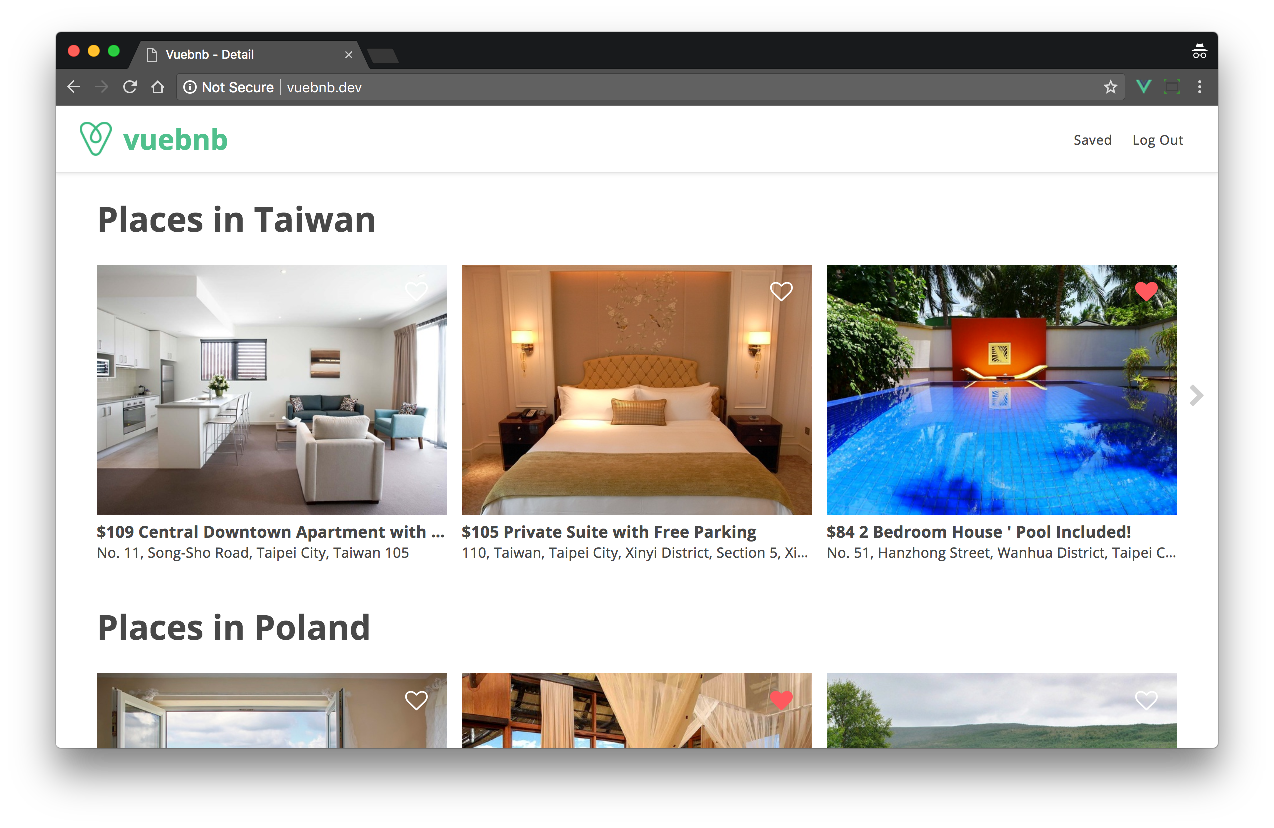The width and height of the screenshot is (1274, 828).
Task: Click the Log Out link
Action: pyautogui.click(x=1157, y=140)
